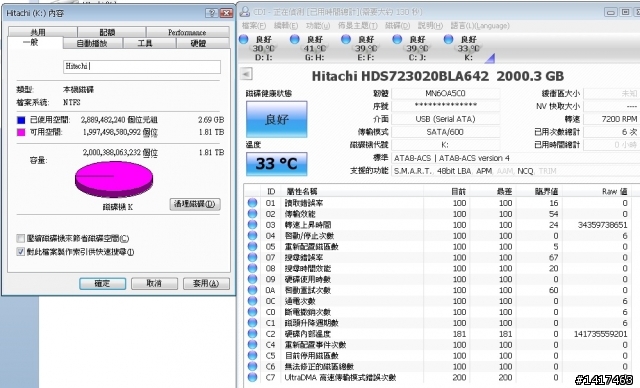640x388 pixels.
Task: Click the 清理磁碟(D) button
Action: click(x=195, y=204)
